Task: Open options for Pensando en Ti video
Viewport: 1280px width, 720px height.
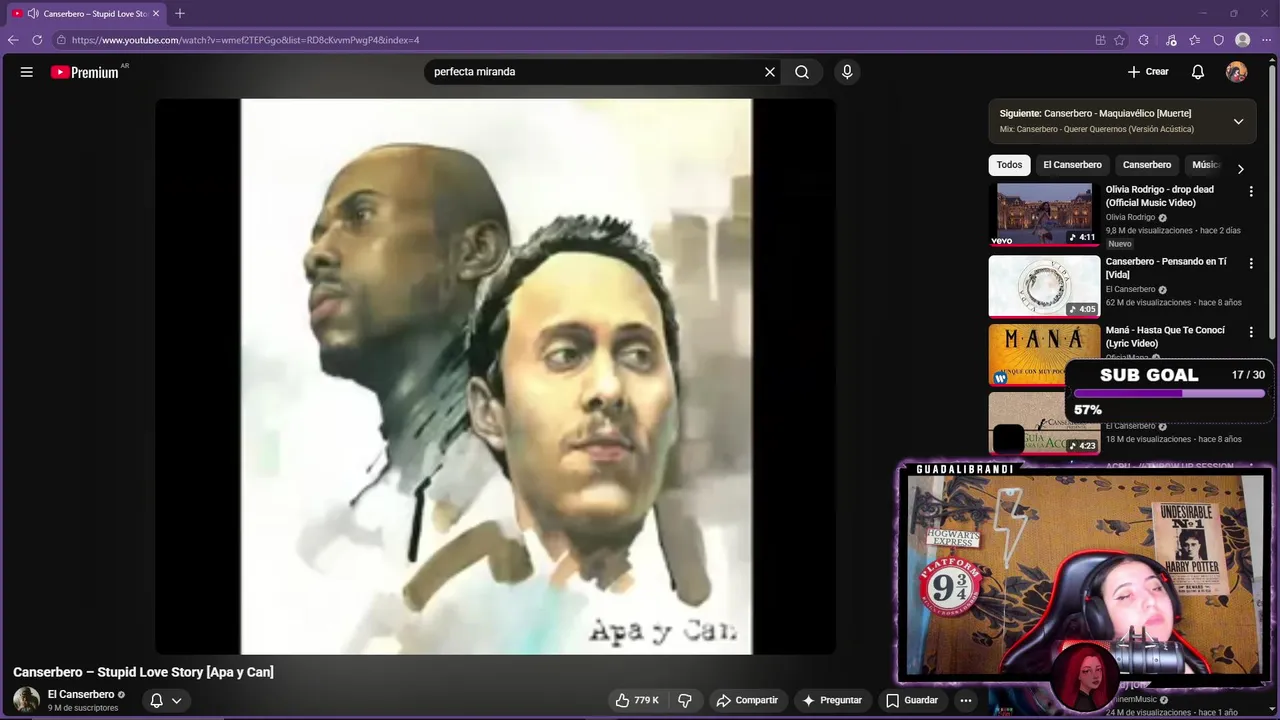Action: click(1250, 263)
